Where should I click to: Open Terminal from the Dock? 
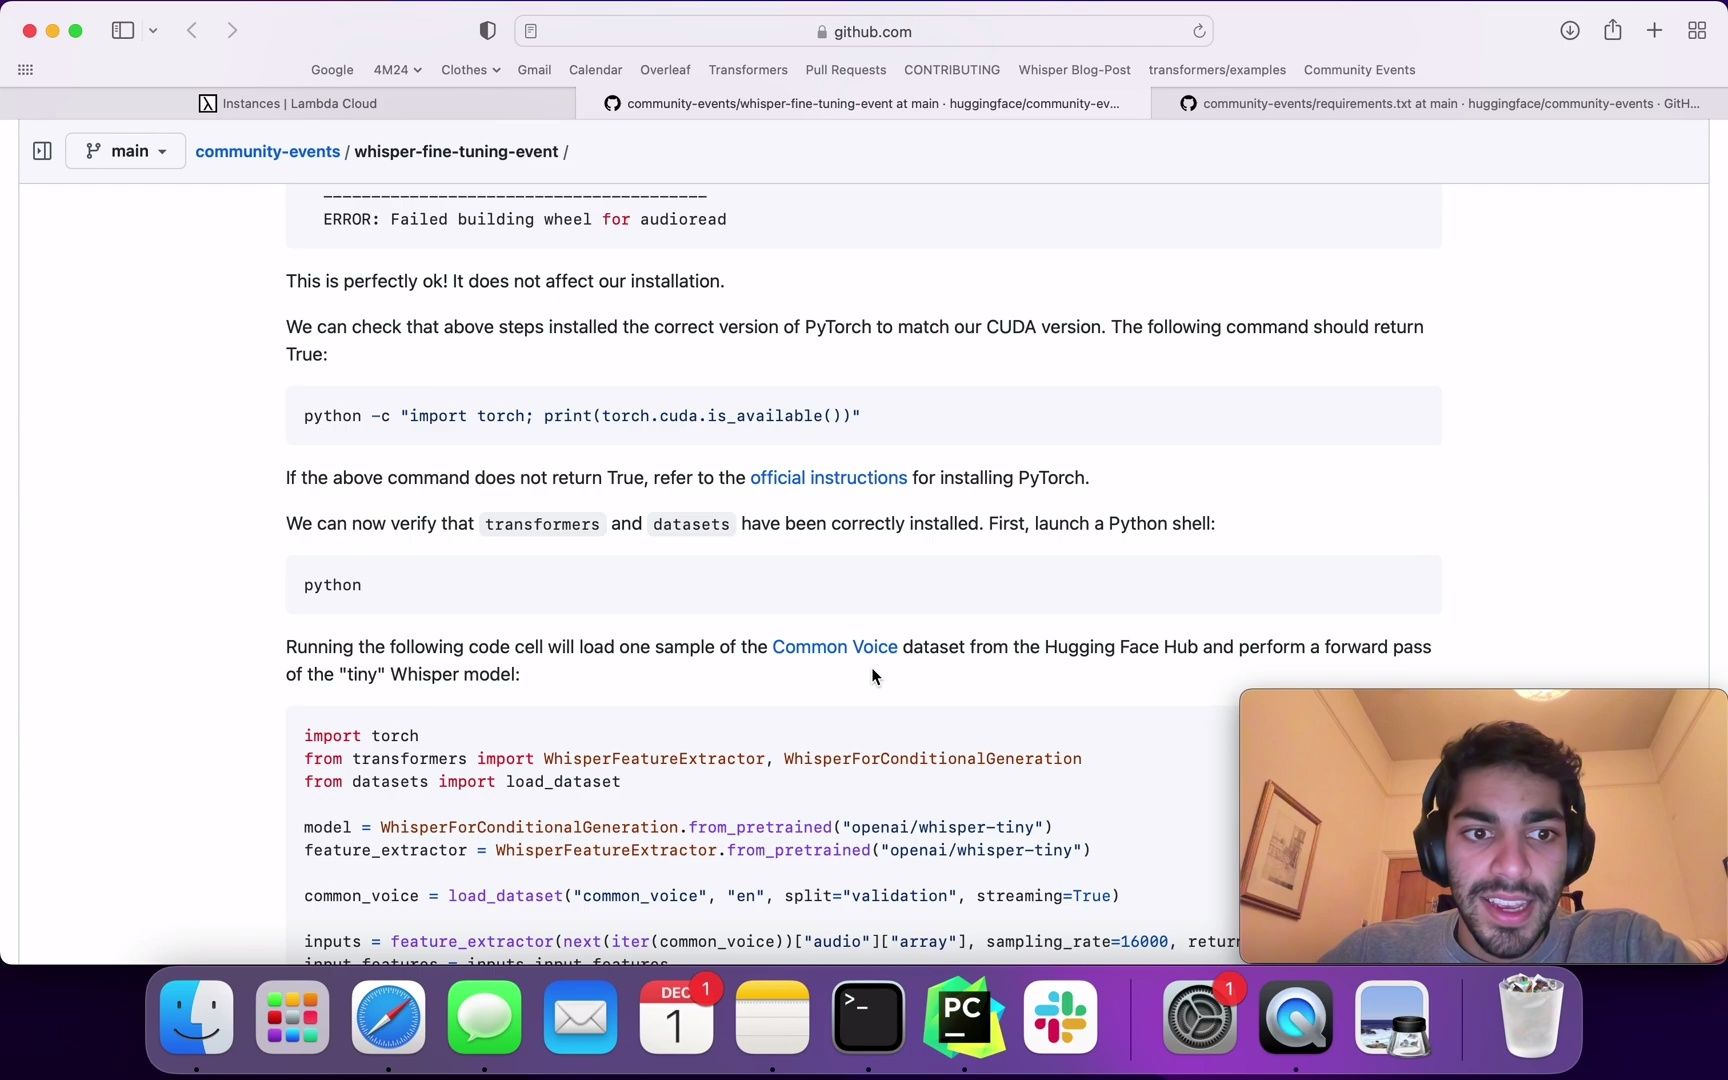click(868, 1018)
